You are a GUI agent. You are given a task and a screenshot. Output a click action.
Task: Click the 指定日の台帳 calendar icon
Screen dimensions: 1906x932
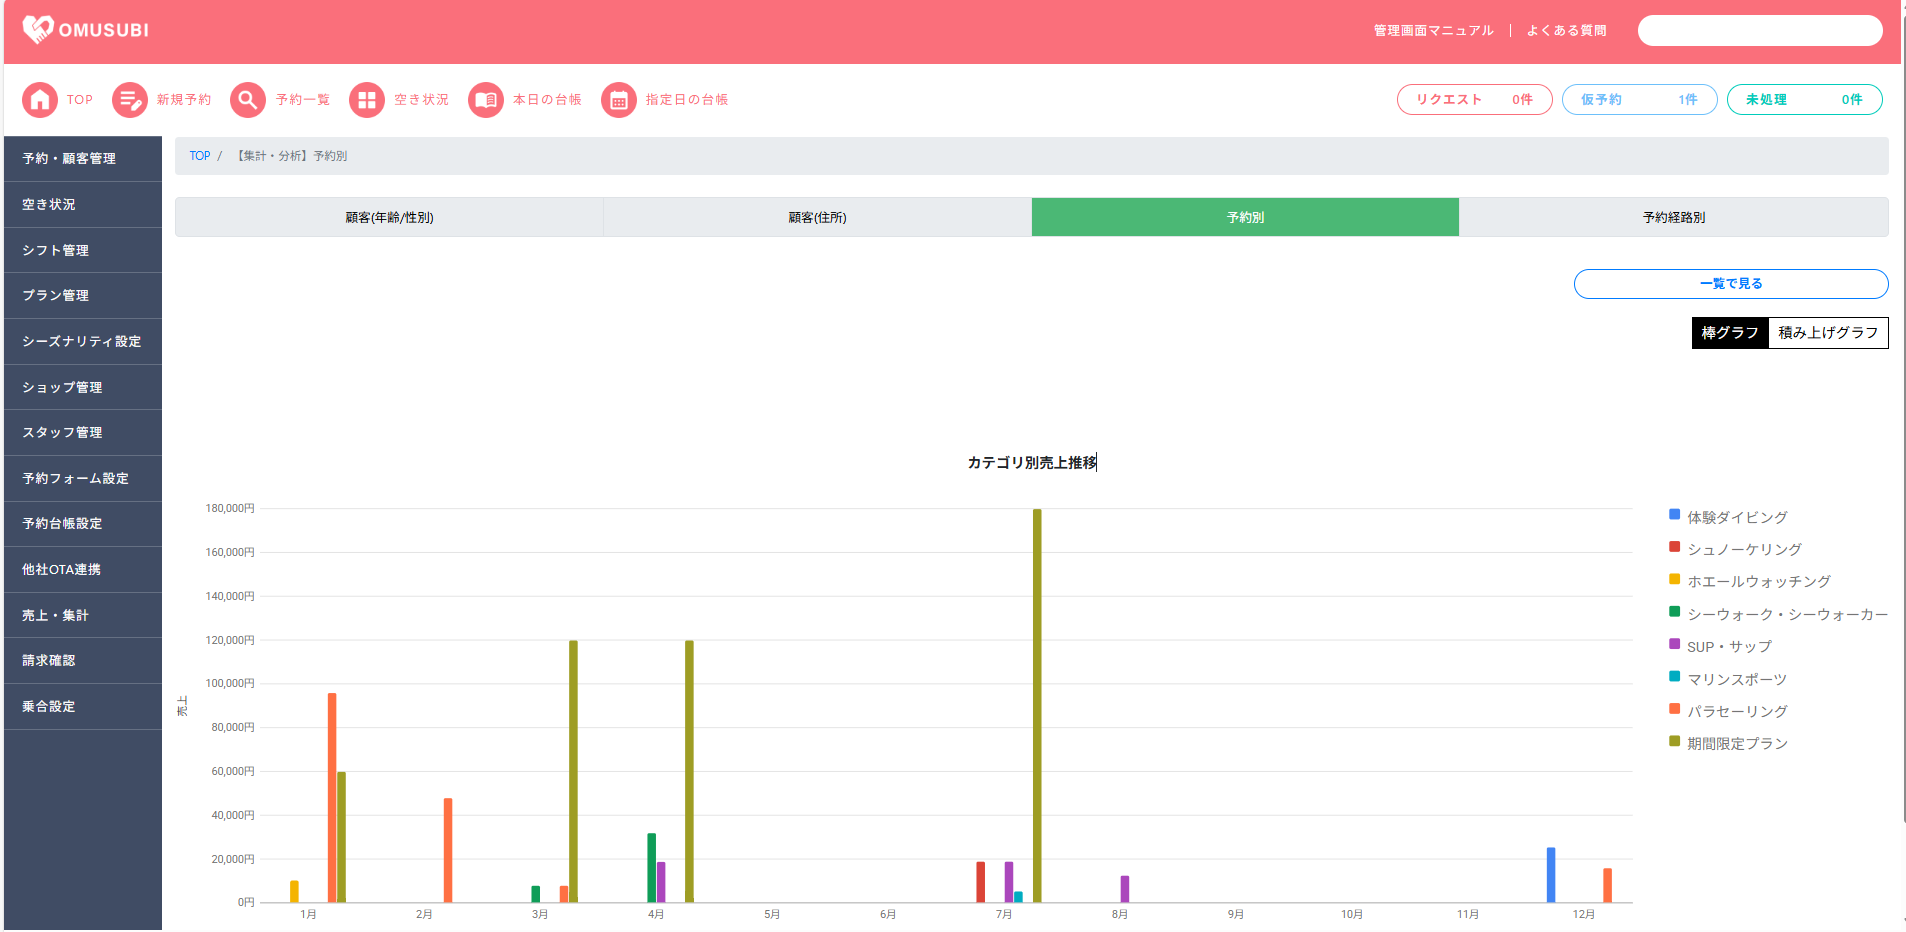[x=619, y=100]
